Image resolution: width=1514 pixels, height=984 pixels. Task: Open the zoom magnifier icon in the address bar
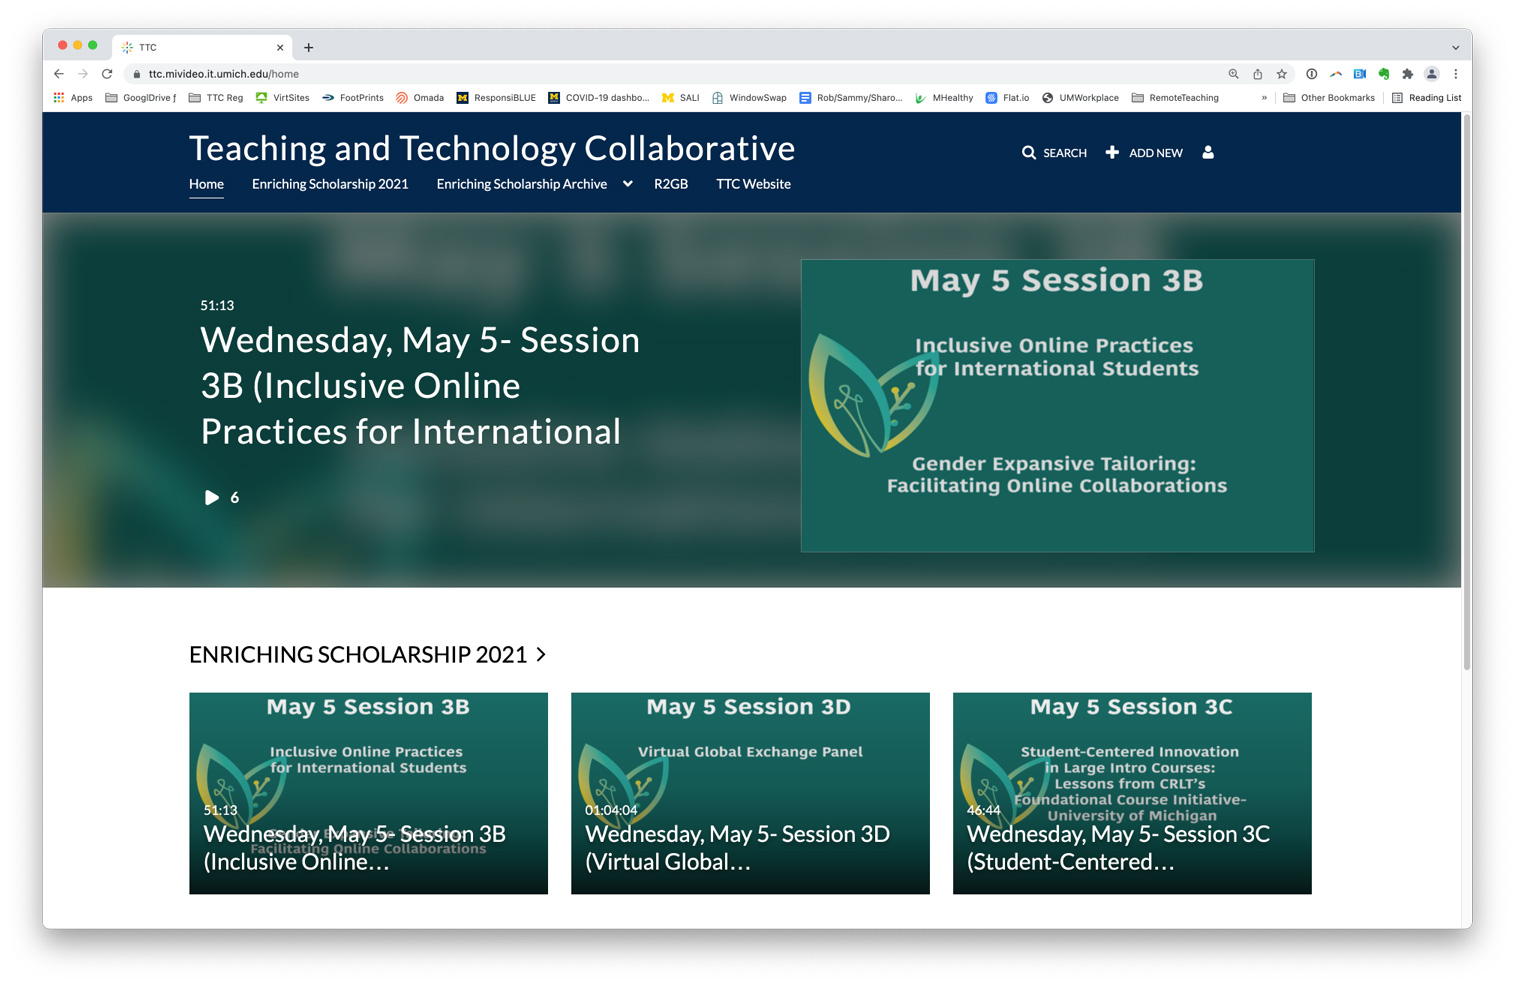[1233, 74]
